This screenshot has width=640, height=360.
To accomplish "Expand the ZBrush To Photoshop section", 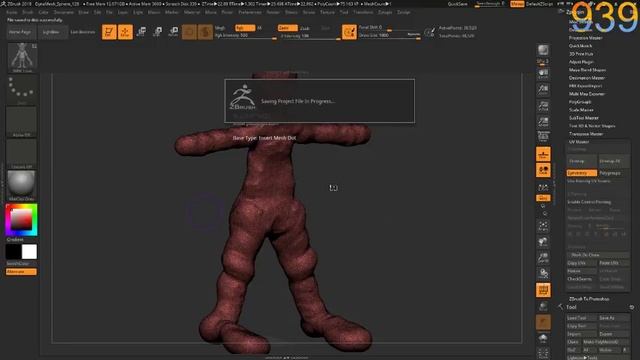I will click(589, 299).
